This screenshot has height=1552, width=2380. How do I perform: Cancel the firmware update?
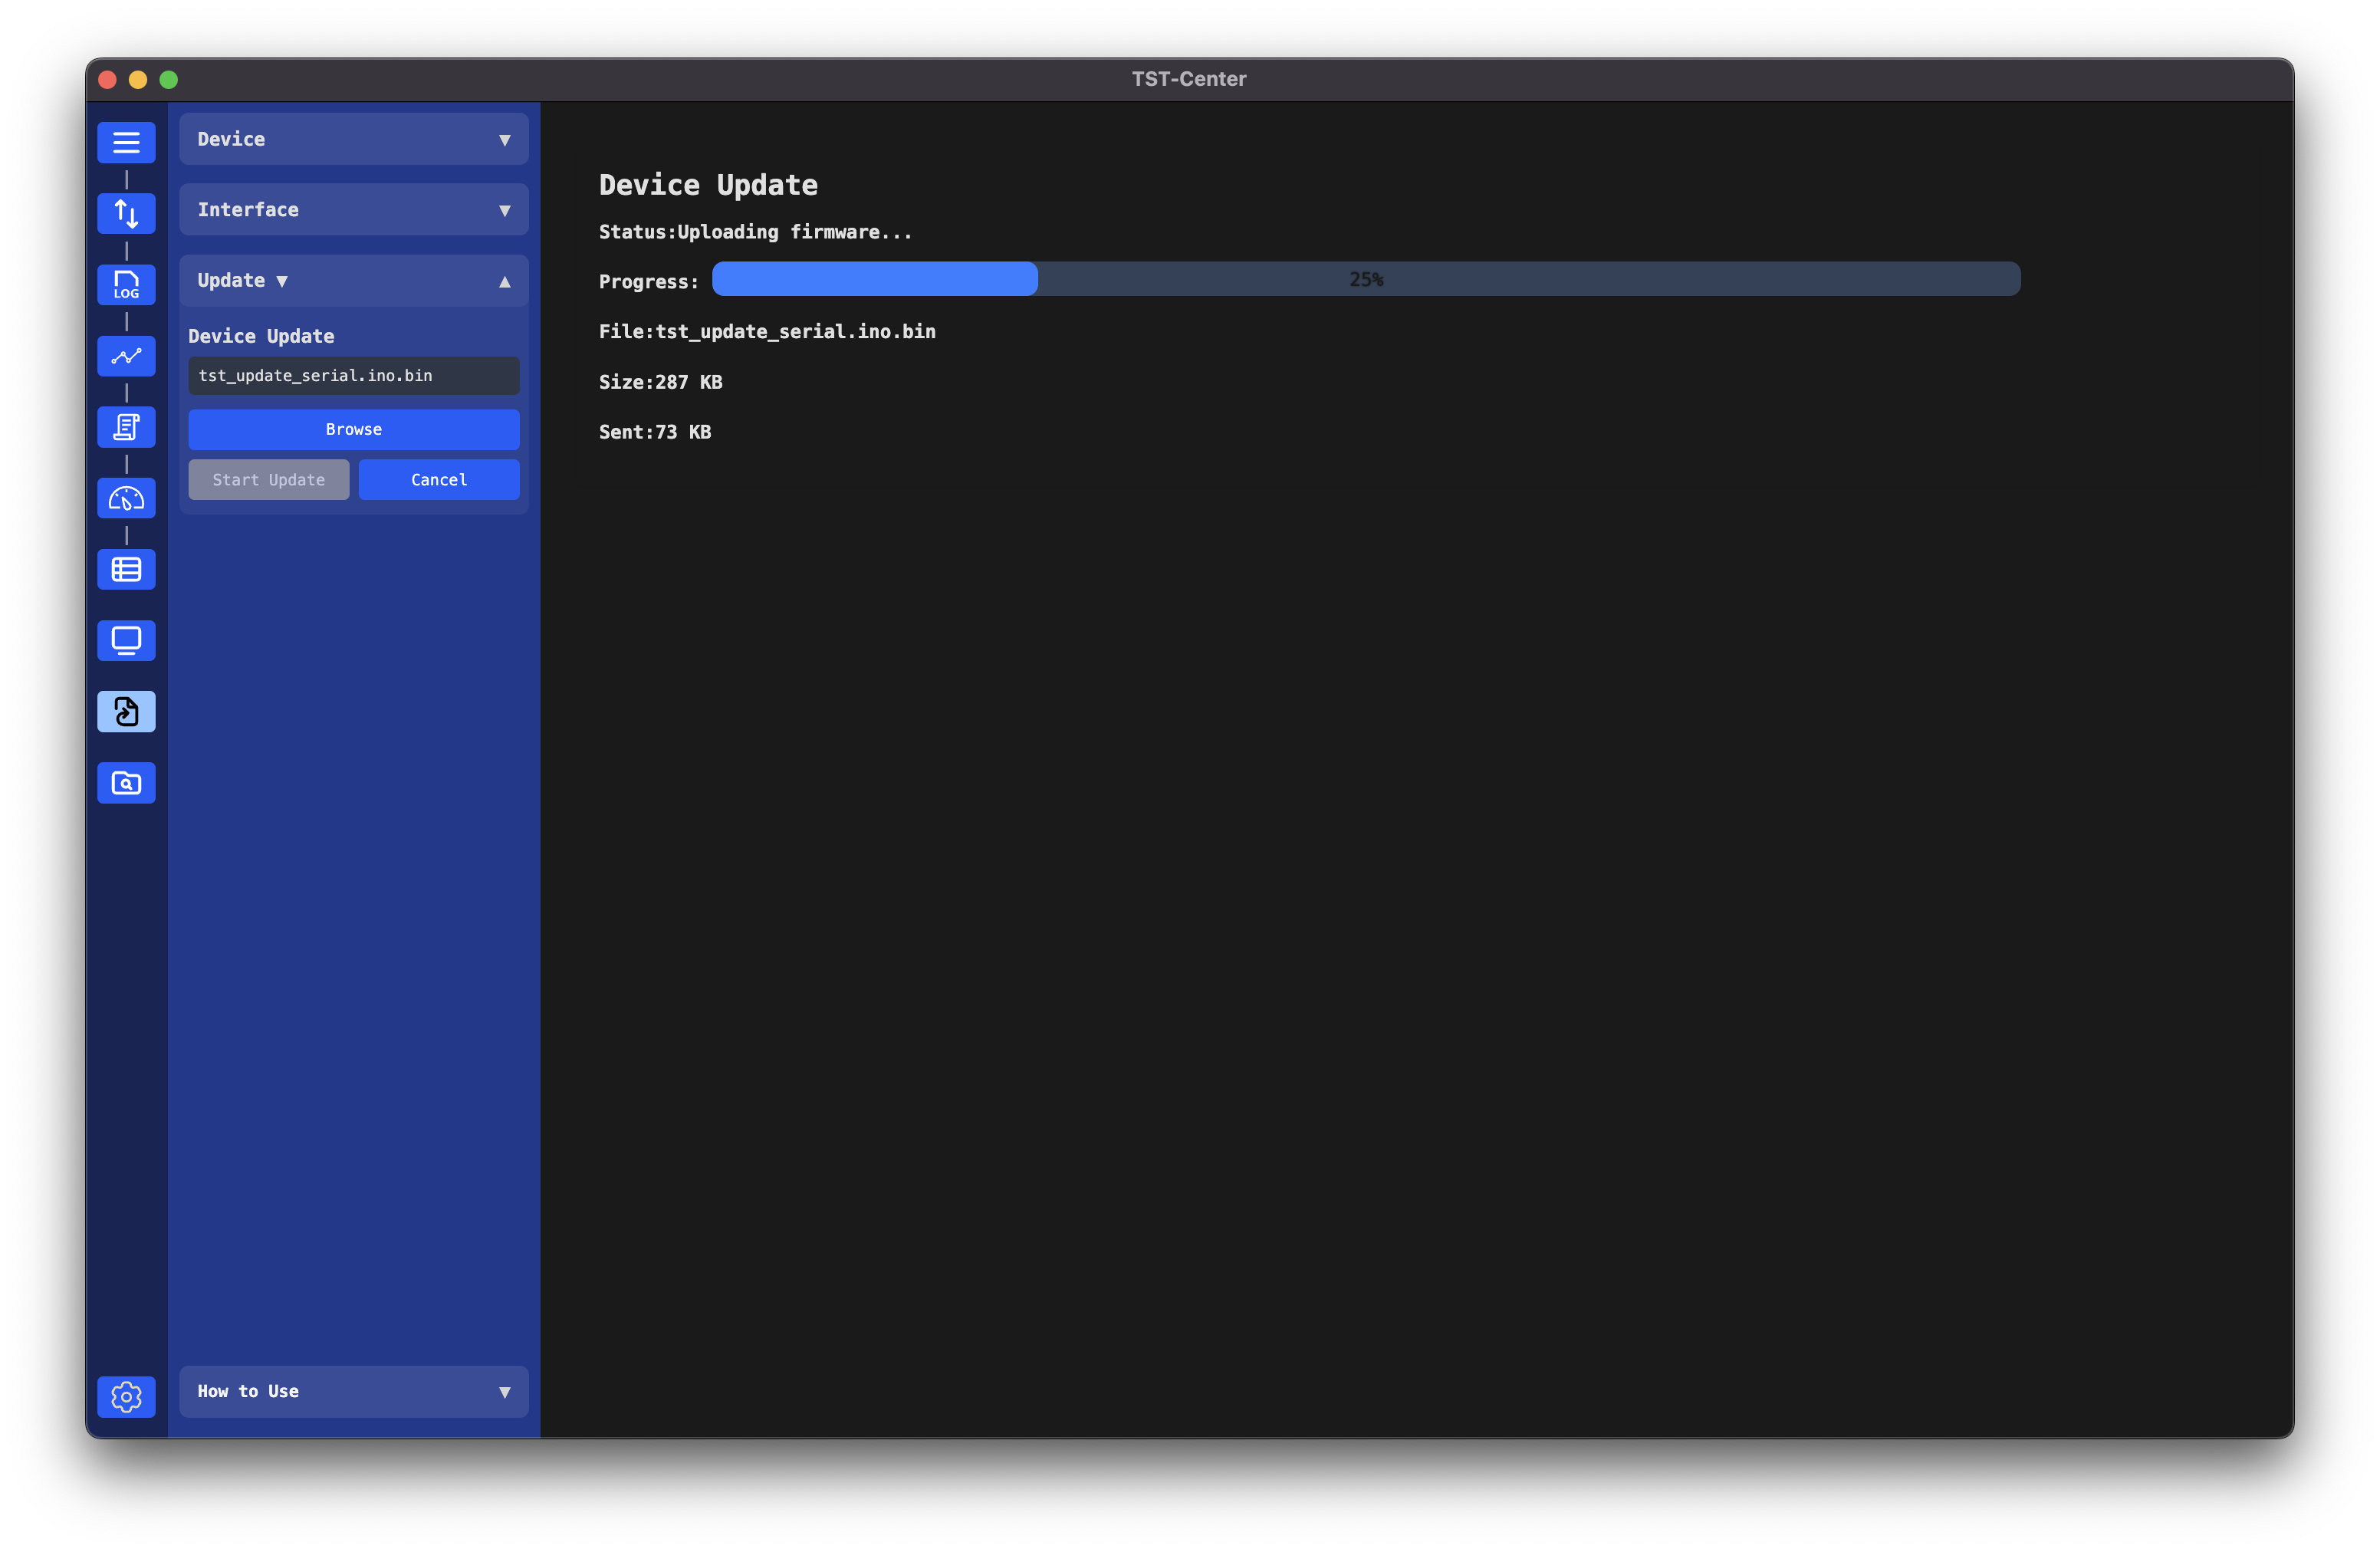pyautogui.click(x=439, y=480)
